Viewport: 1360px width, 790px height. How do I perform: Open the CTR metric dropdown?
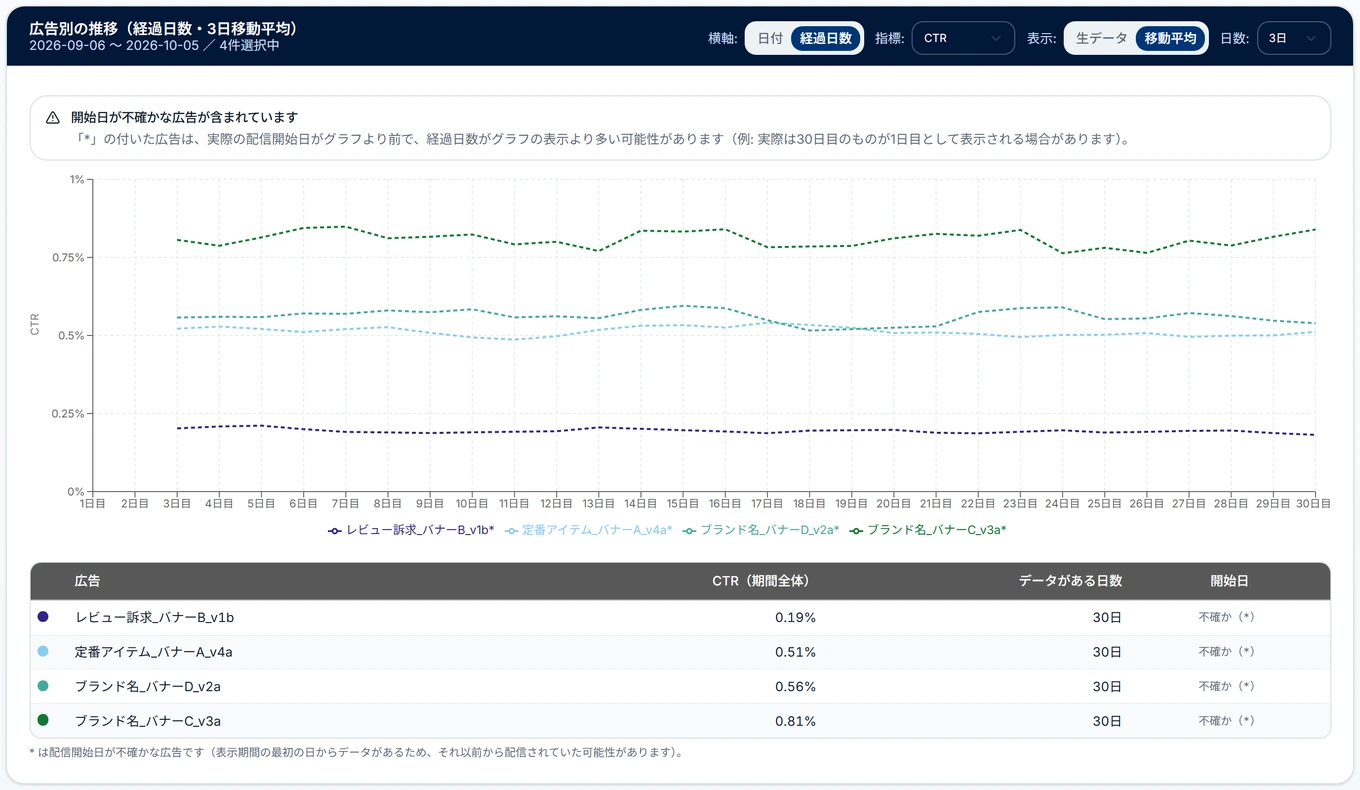click(x=962, y=38)
